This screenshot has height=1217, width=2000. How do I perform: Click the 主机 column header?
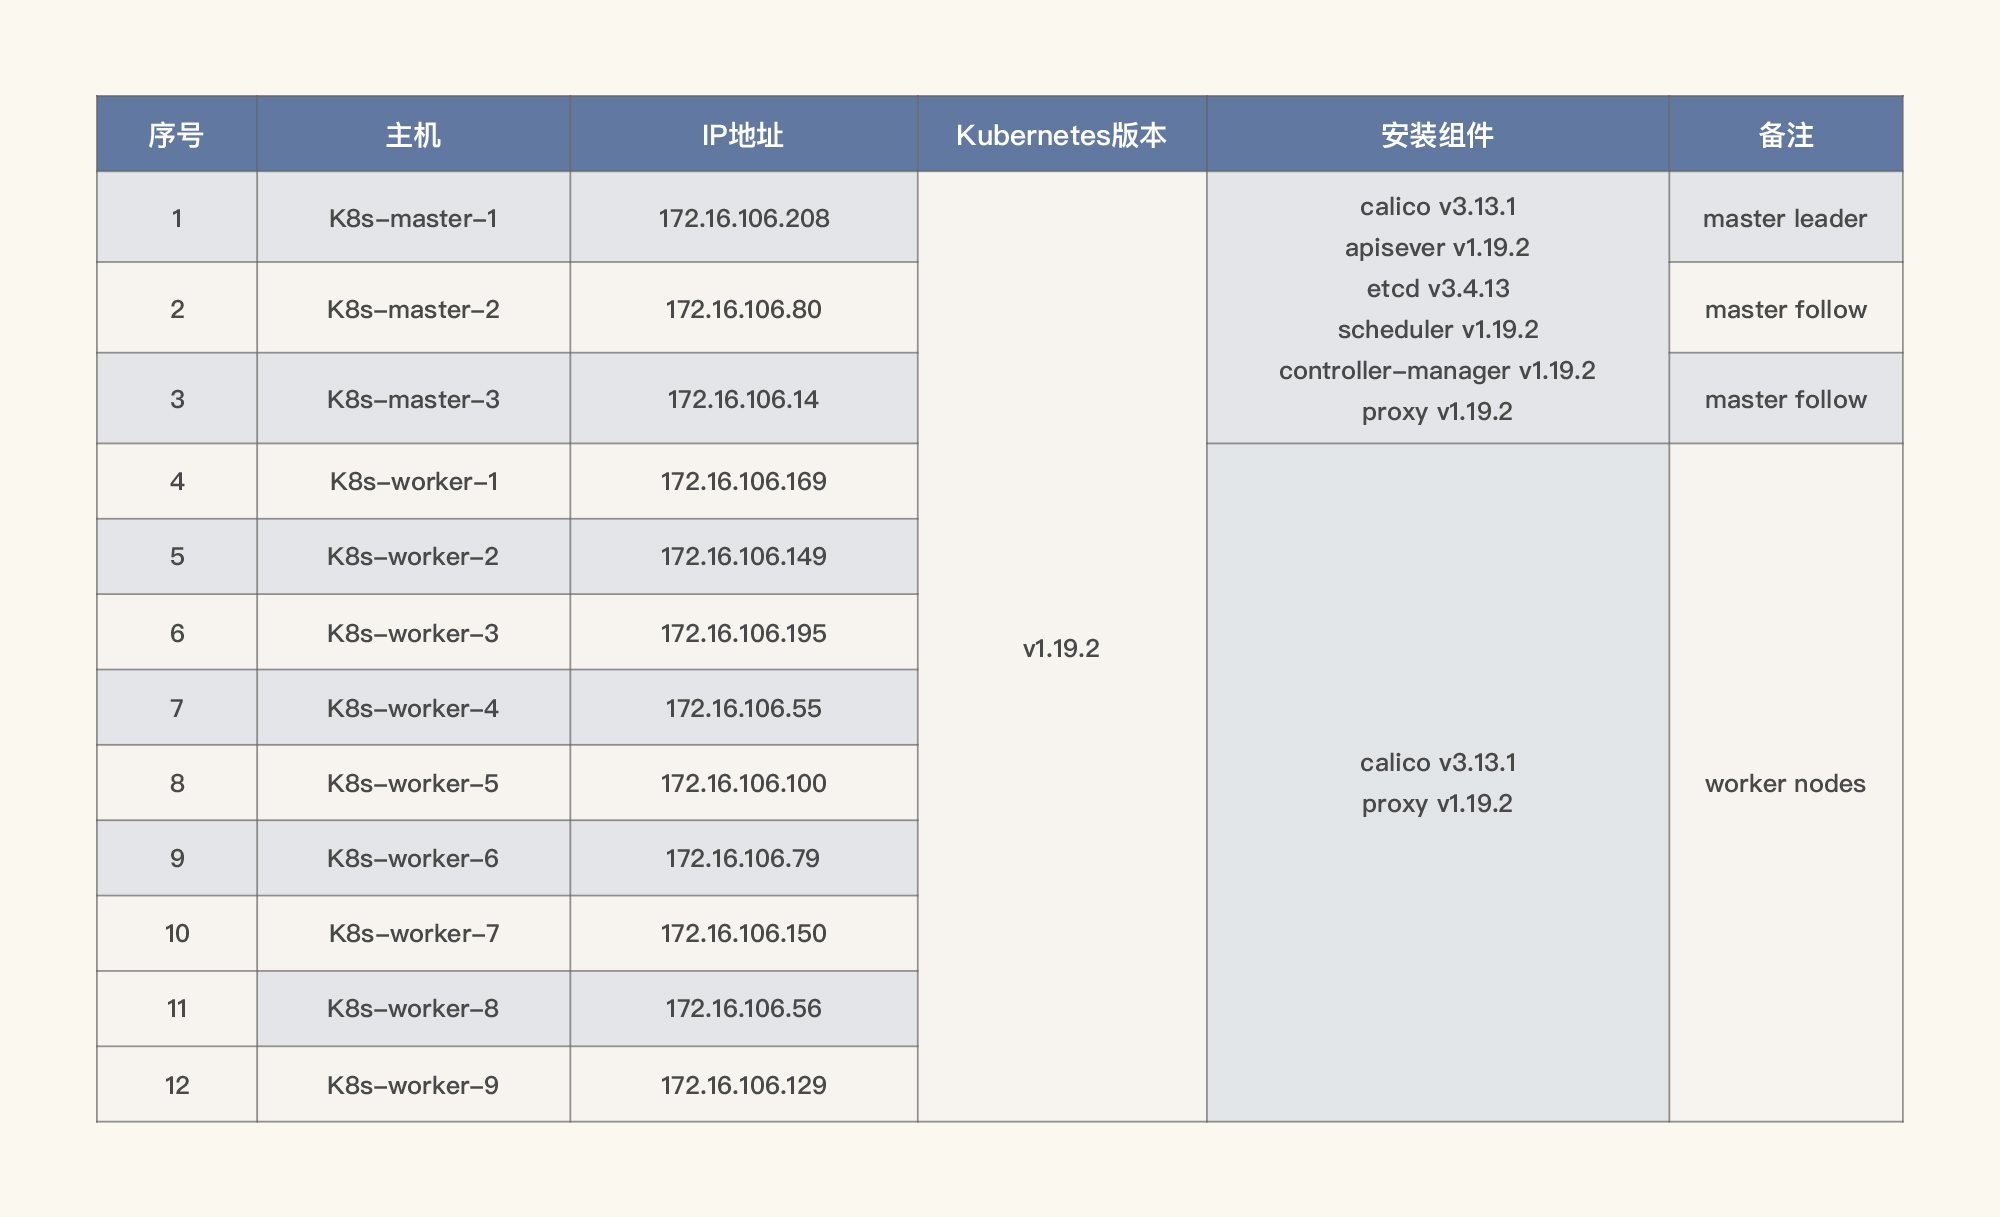413,135
